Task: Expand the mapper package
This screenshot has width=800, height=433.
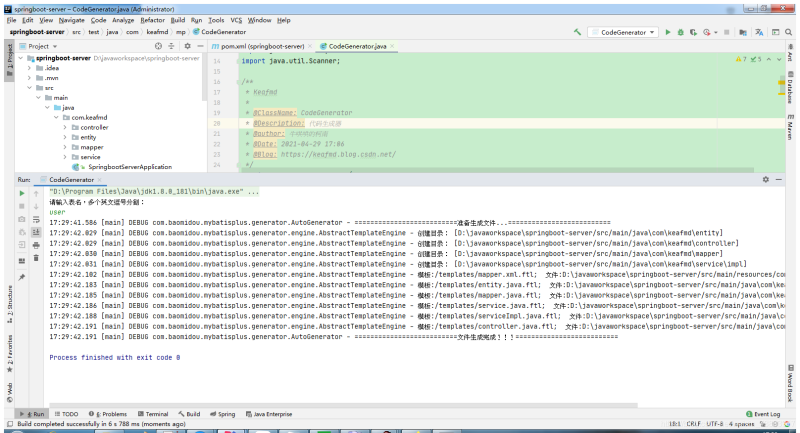Action: [65, 147]
